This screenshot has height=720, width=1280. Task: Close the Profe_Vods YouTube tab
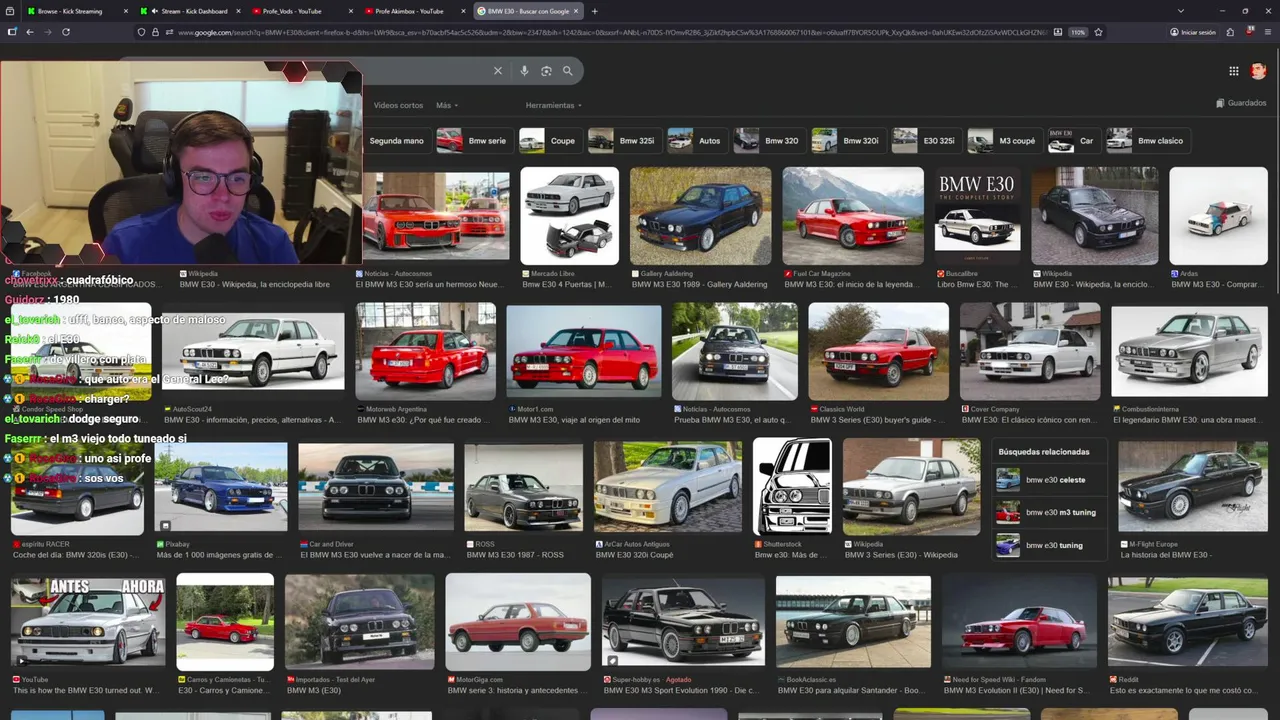point(350,11)
